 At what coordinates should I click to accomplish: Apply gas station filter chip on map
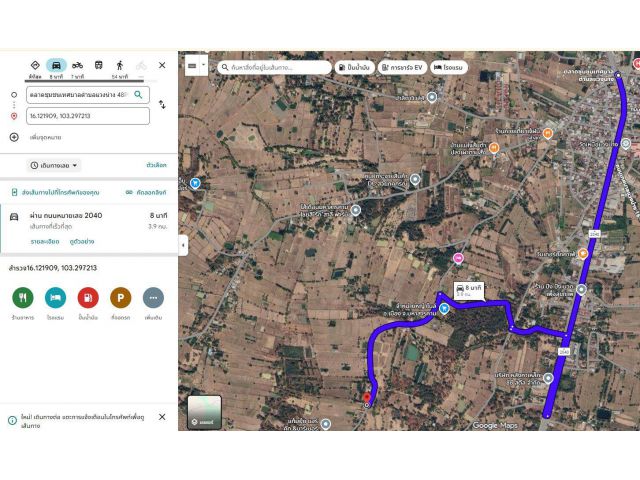coord(355,67)
